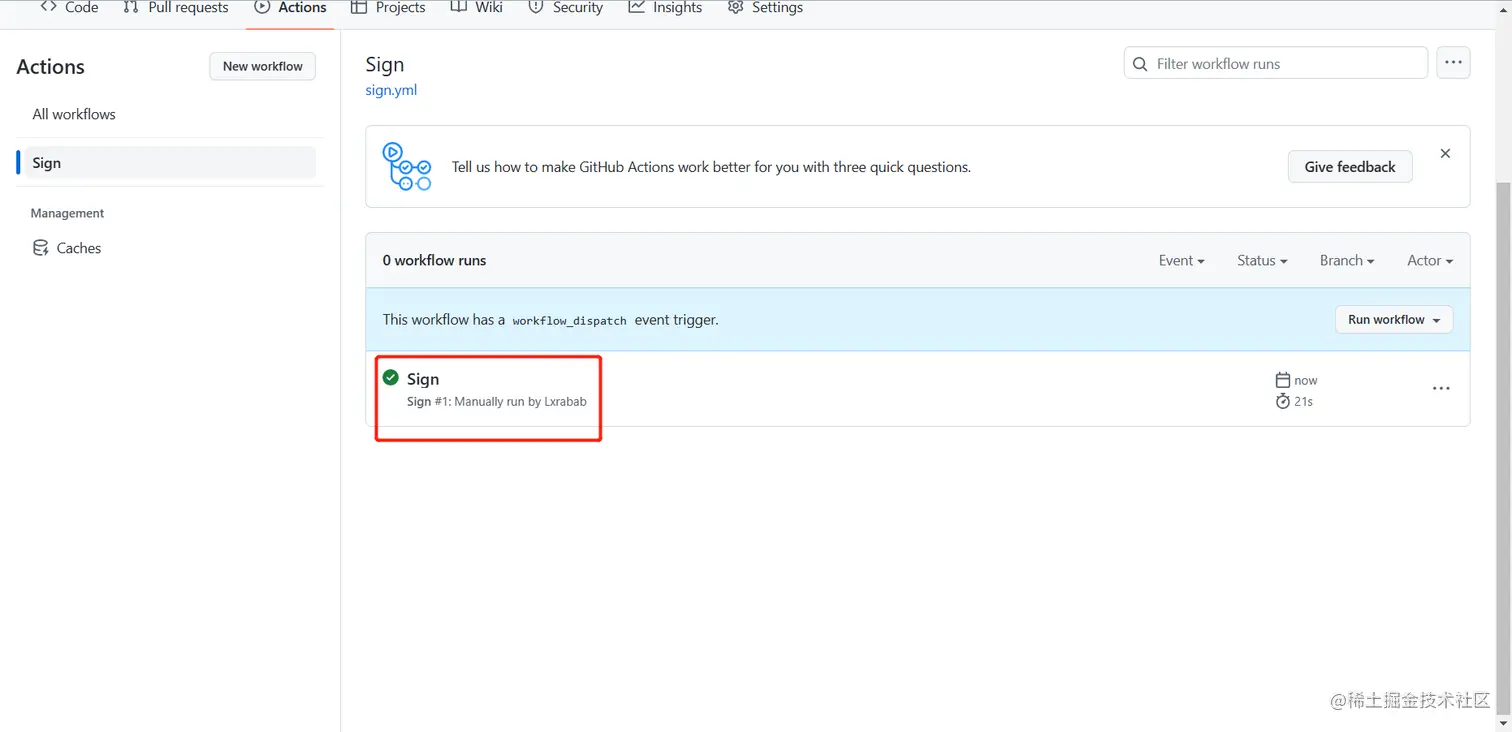1512x732 pixels.
Task: Click the 'Manually run by Lxrabab' text
Action: tap(520, 402)
